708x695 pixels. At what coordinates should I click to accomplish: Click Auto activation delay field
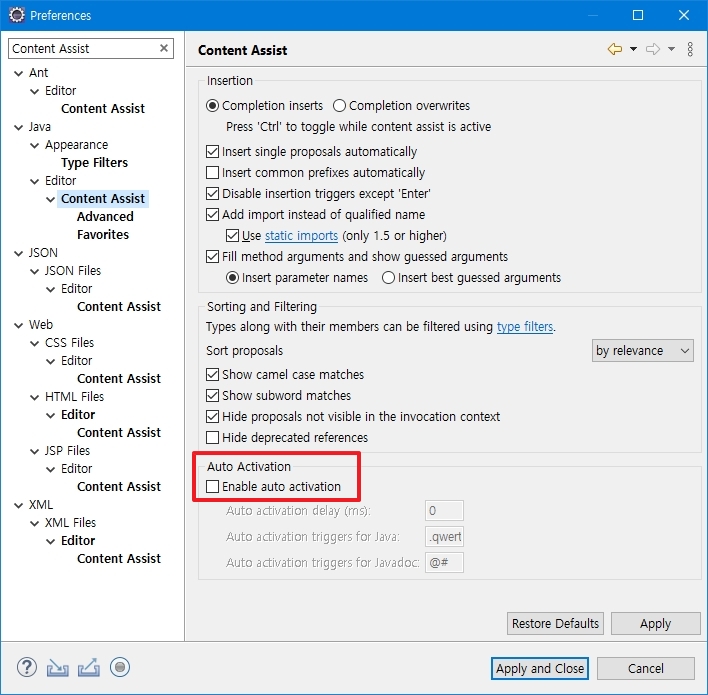(x=444, y=511)
